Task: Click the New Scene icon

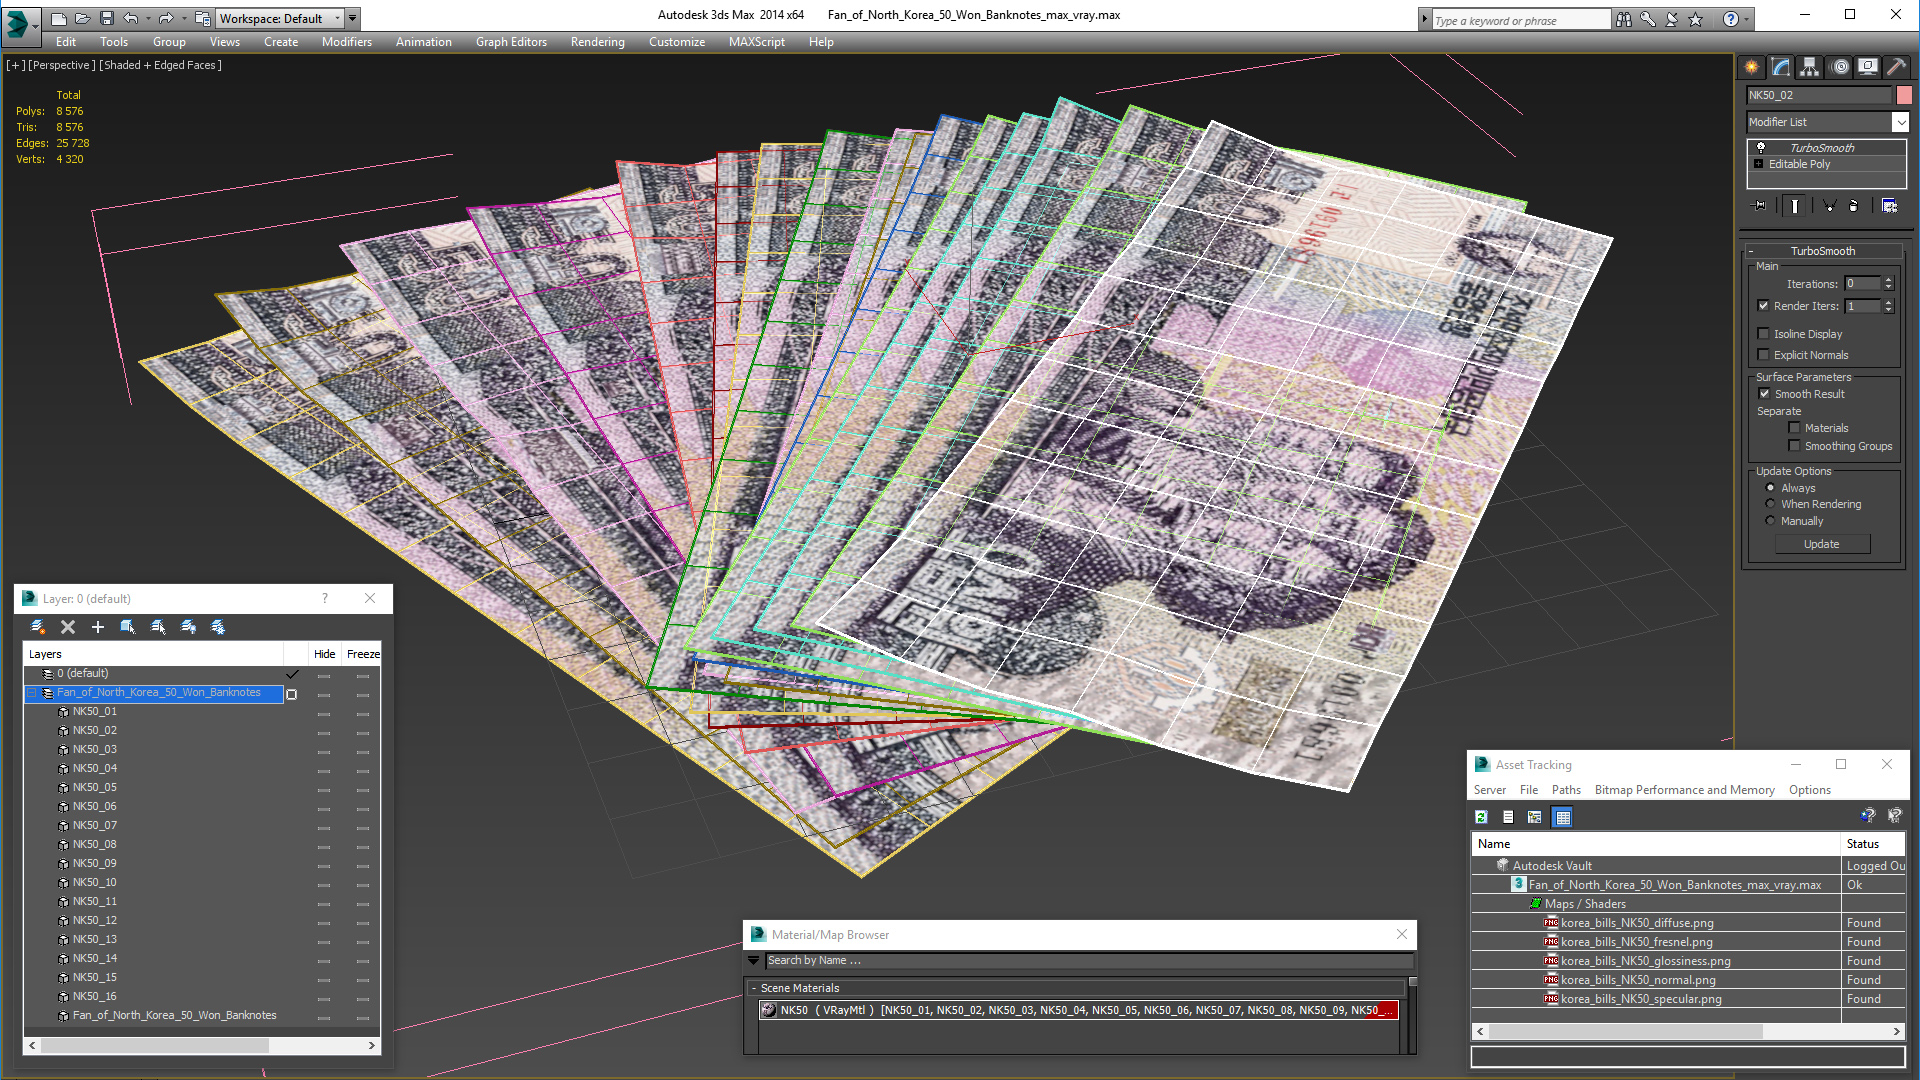Action: [x=59, y=18]
